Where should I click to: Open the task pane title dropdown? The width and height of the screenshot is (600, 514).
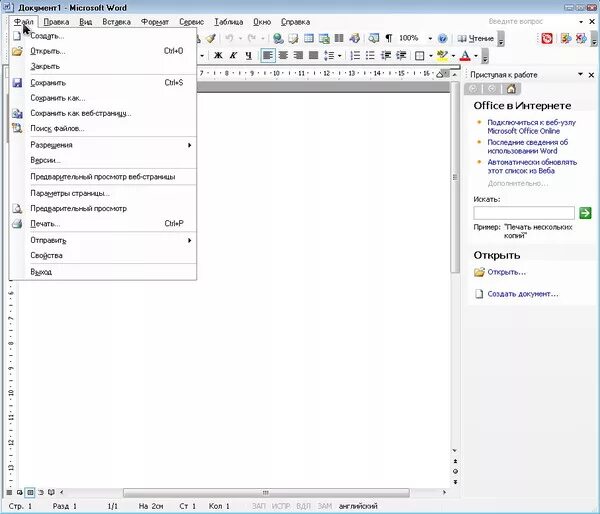tap(580, 74)
